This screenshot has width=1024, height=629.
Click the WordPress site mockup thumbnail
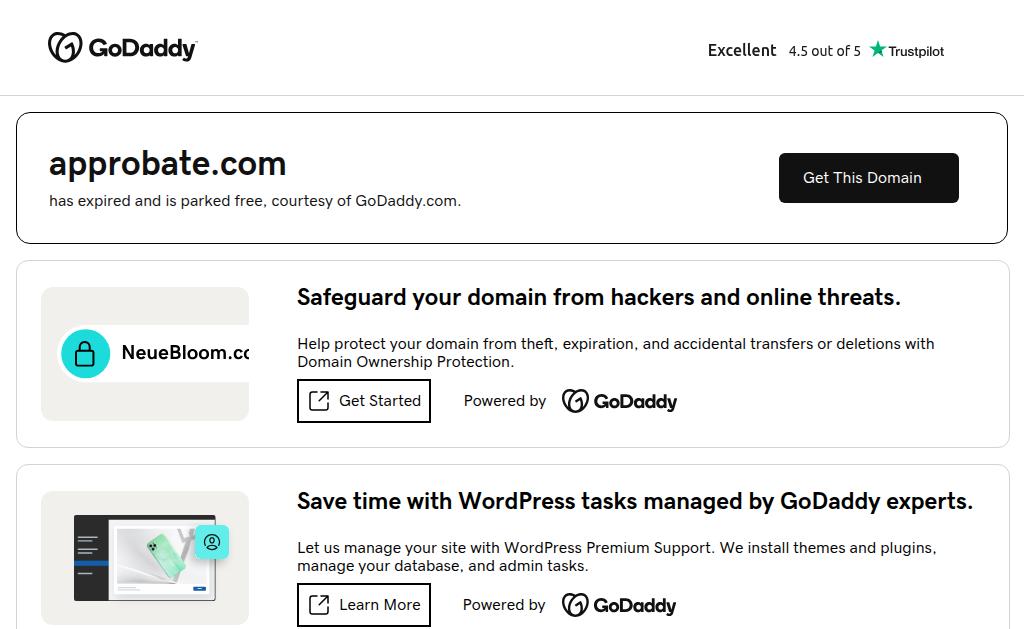[143, 558]
